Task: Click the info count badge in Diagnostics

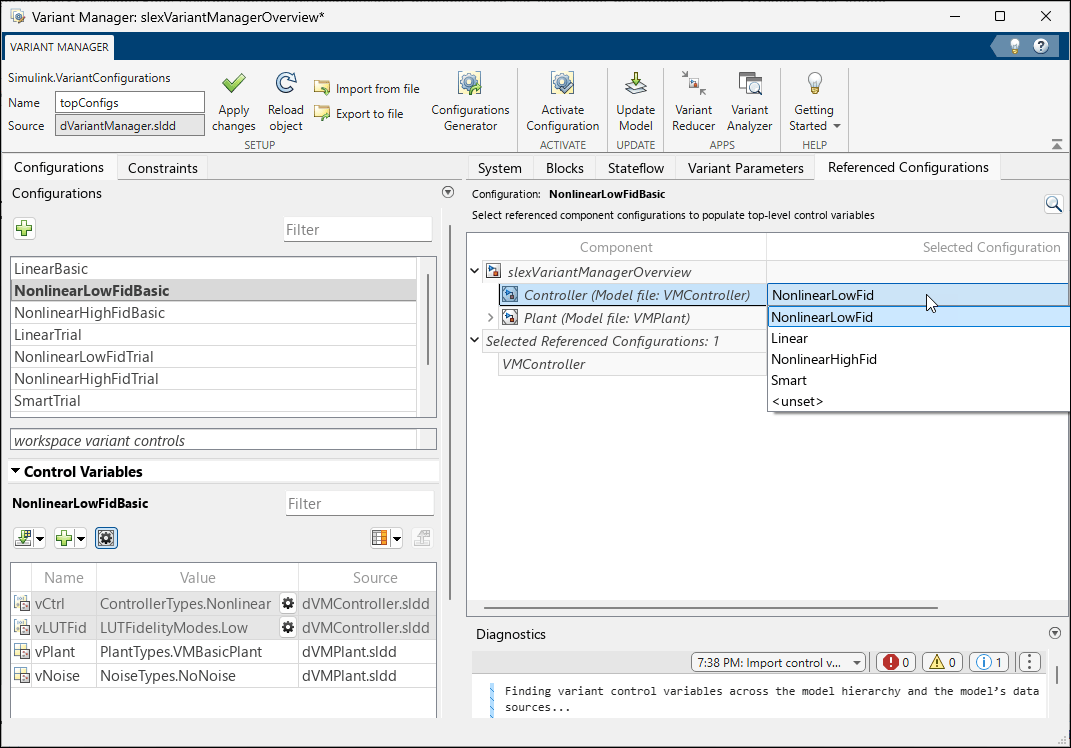Action: point(989,662)
